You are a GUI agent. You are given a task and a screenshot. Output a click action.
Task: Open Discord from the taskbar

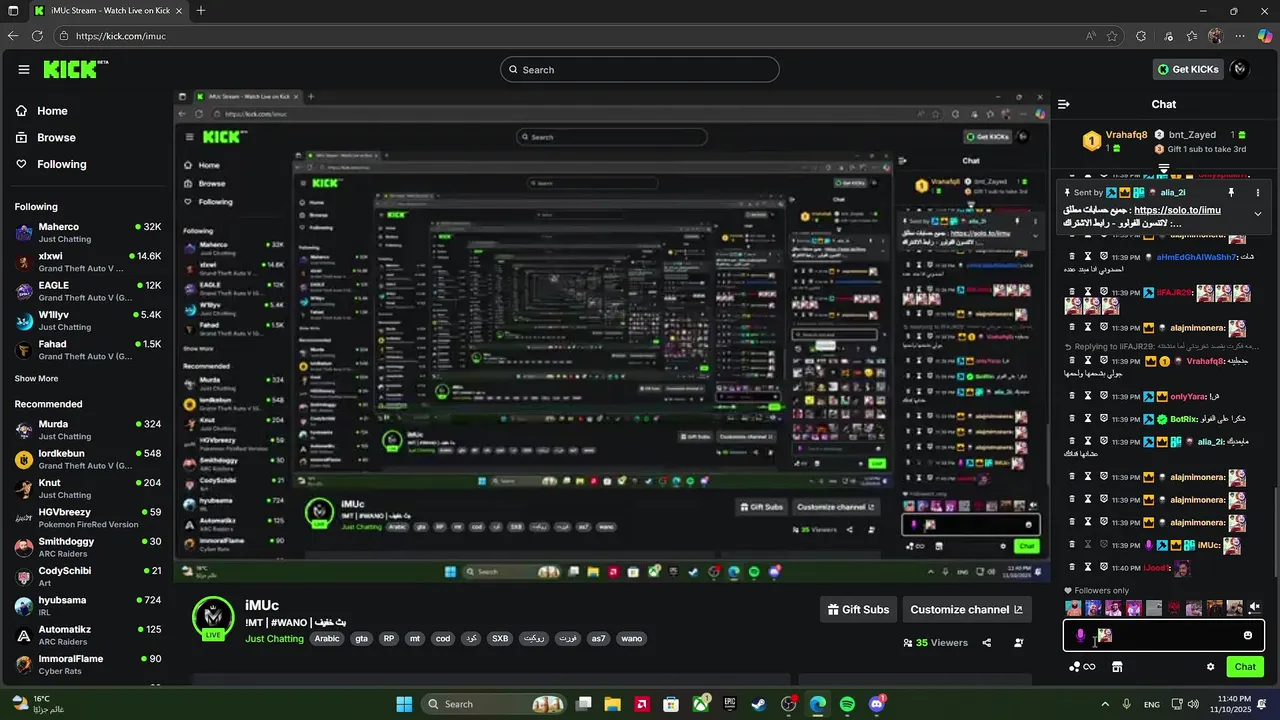click(x=877, y=704)
